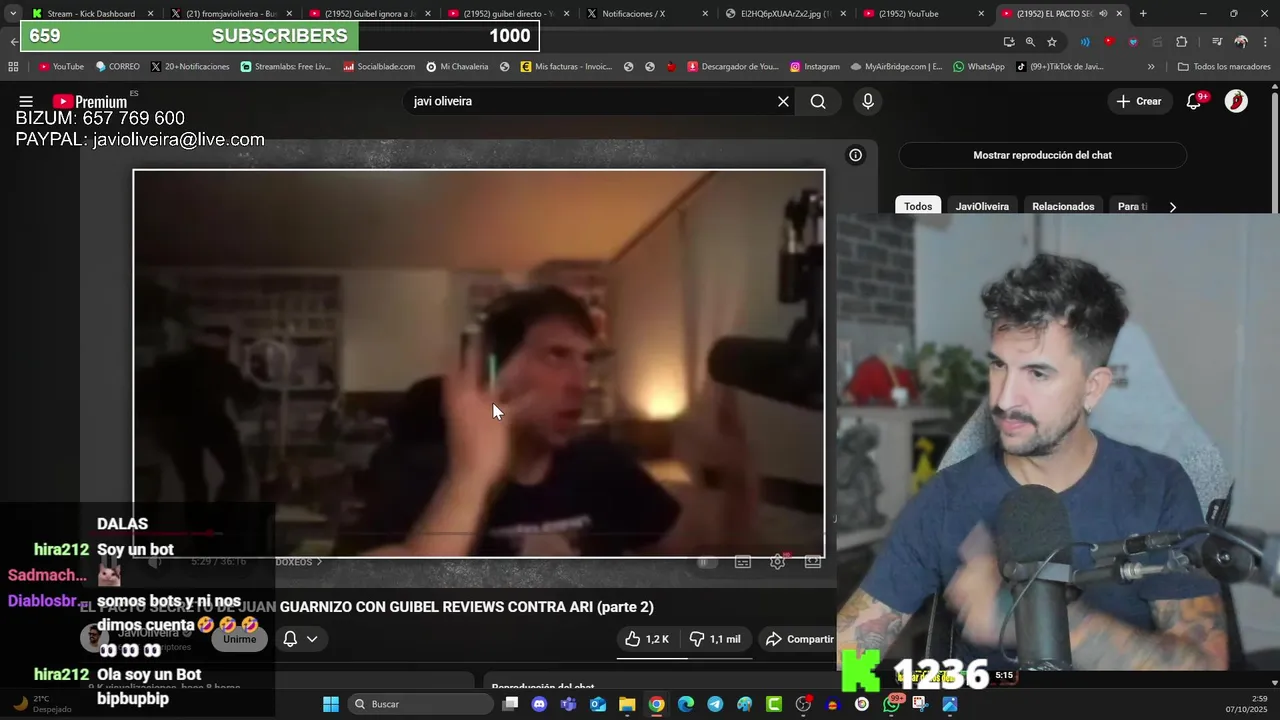Toggle subtitles on the player
1280x720 pixels.
pyautogui.click(x=743, y=562)
